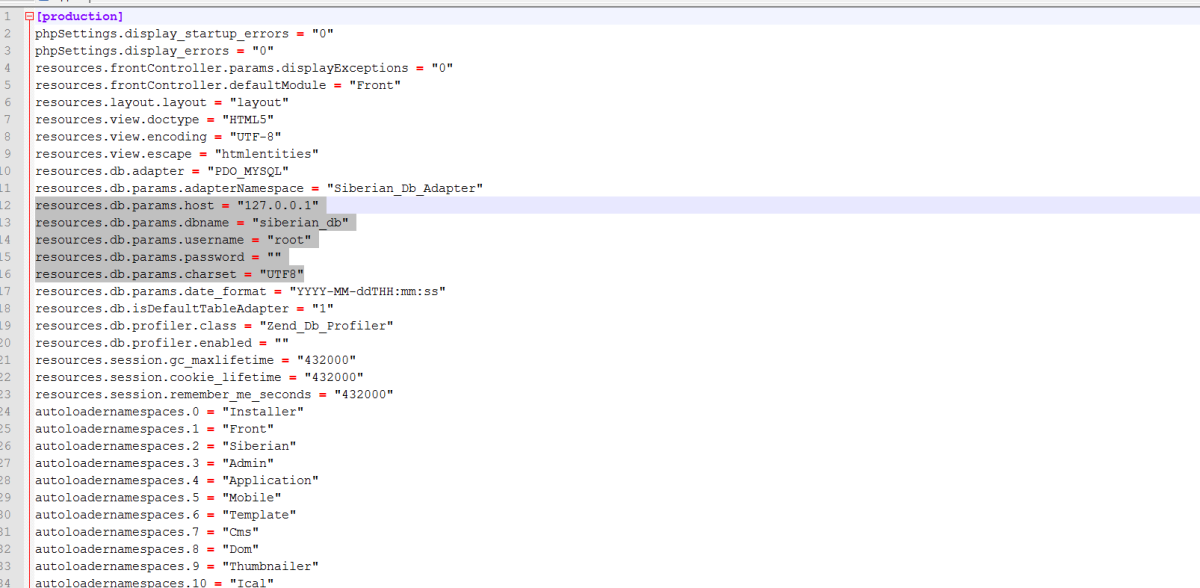1200x588 pixels.
Task: Click the resources.db.params.date_format line
Action: pyautogui.click(x=240, y=291)
